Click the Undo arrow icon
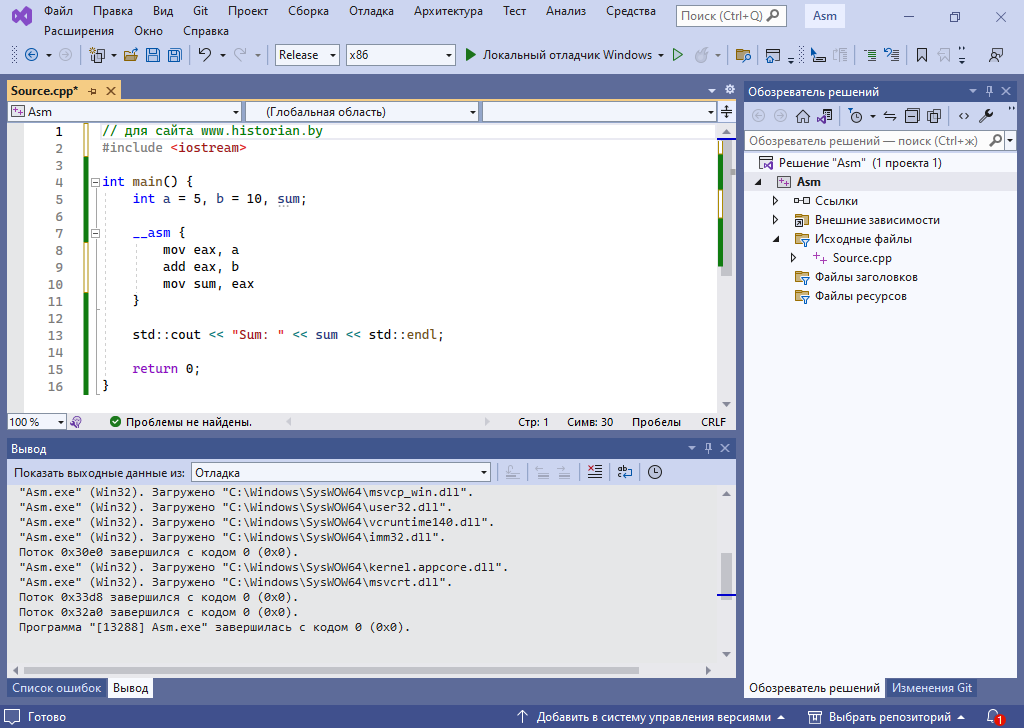This screenshot has height=728, width=1024. point(204,55)
